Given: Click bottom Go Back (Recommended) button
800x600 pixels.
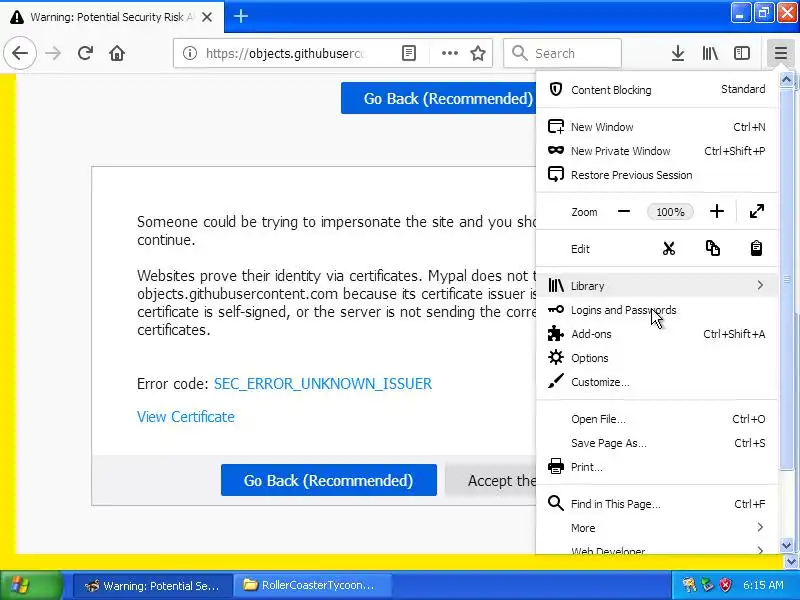Looking at the screenshot, I should [329, 480].
